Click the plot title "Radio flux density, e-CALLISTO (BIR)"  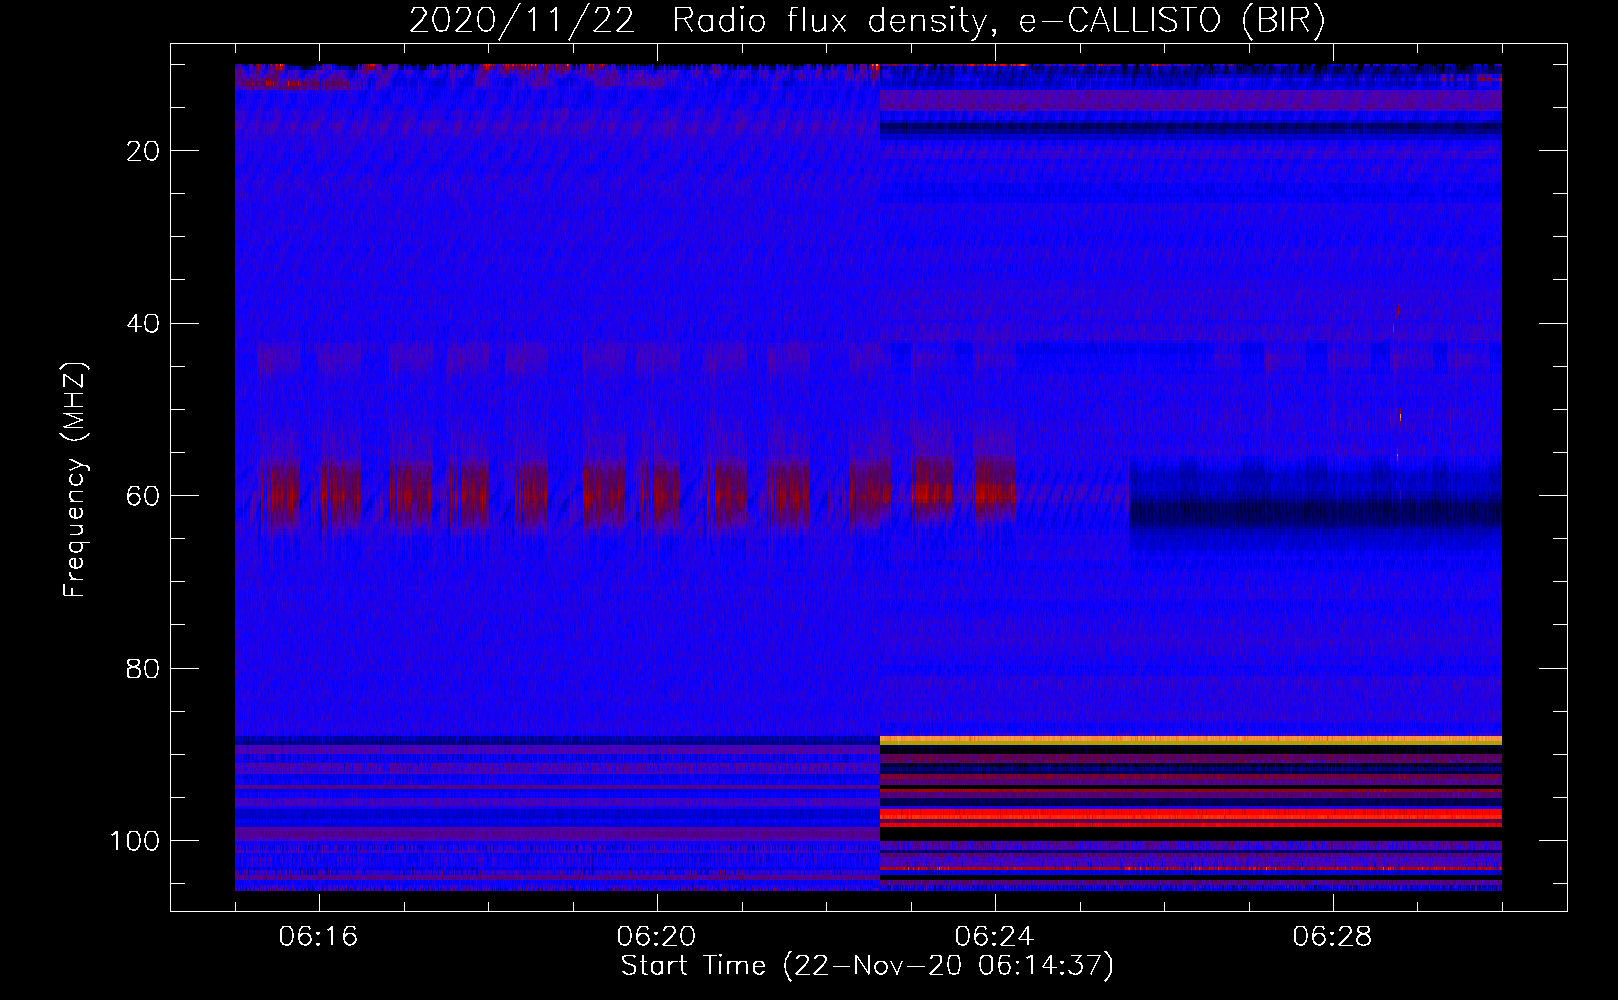coord(999,20)
